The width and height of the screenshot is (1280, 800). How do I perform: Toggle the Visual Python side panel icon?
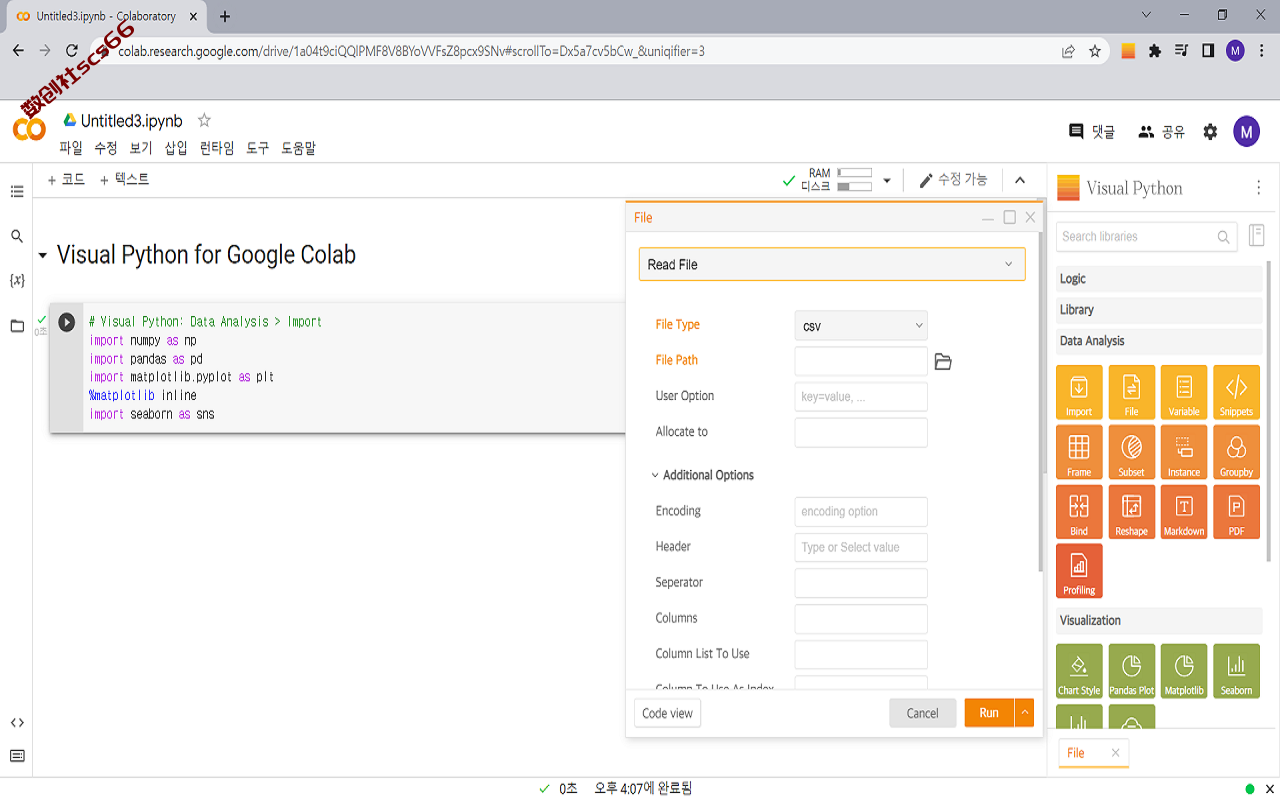1257,236
